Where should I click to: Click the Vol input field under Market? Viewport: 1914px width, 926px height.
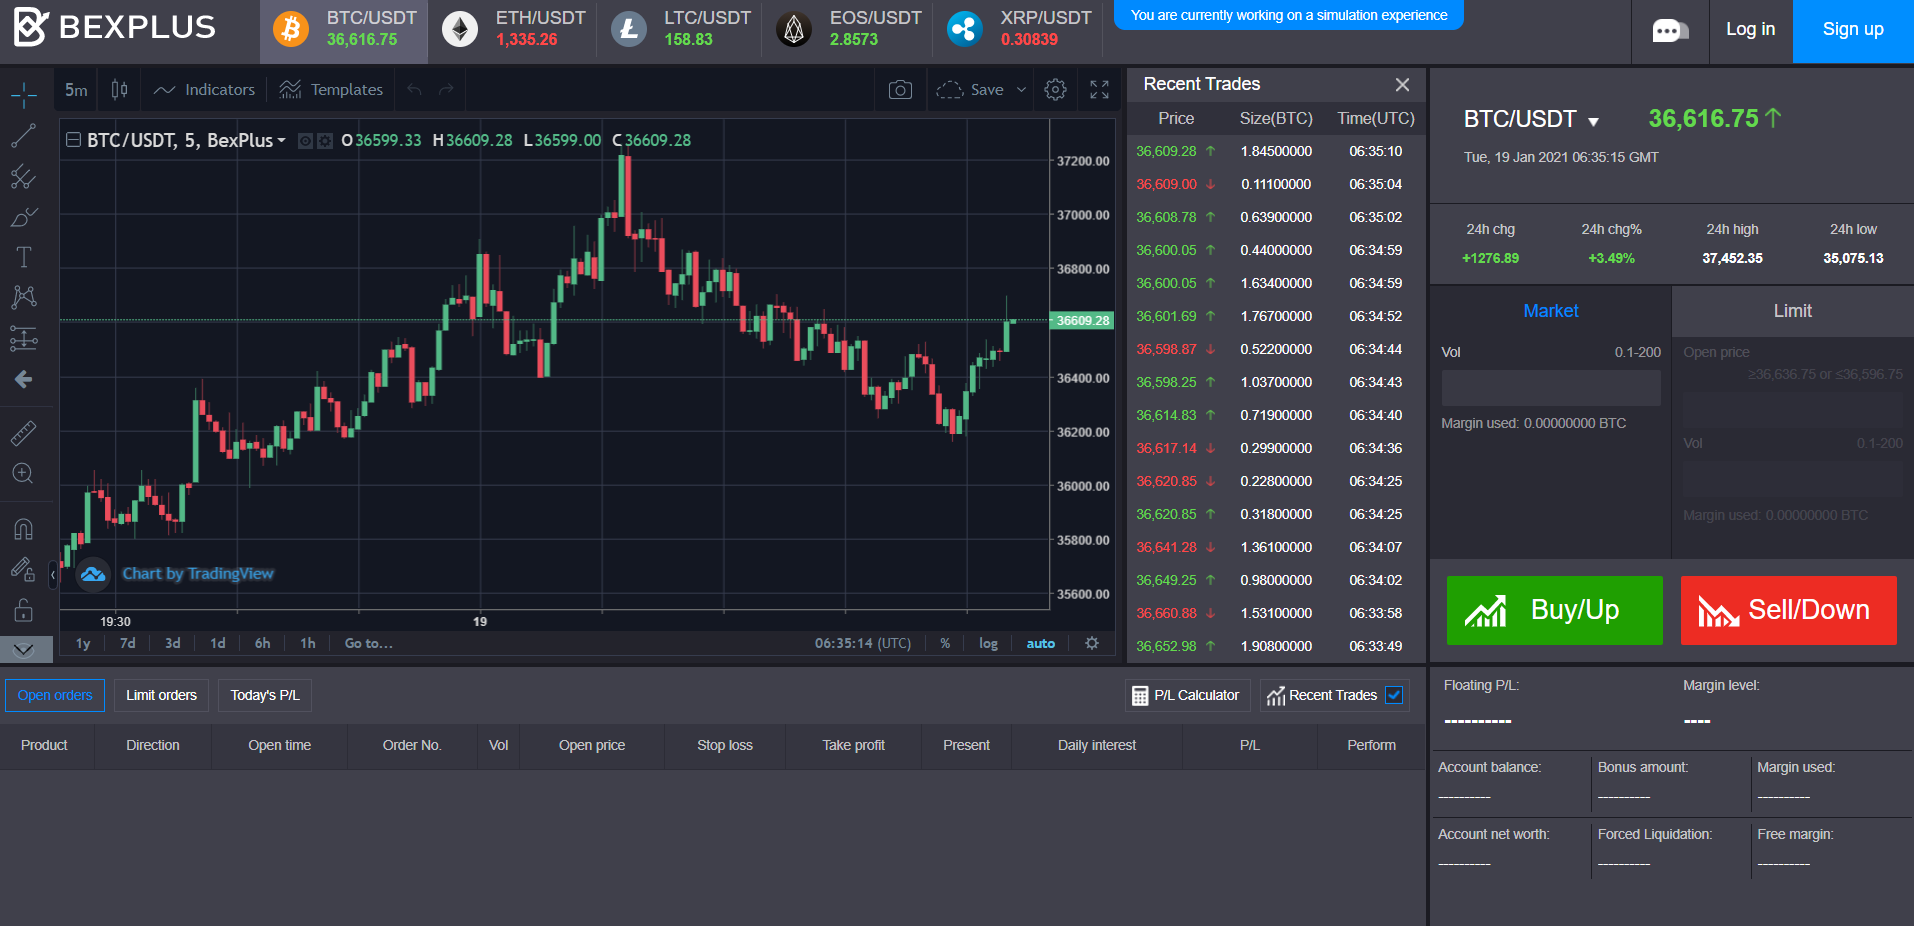tap(1550, 388)
